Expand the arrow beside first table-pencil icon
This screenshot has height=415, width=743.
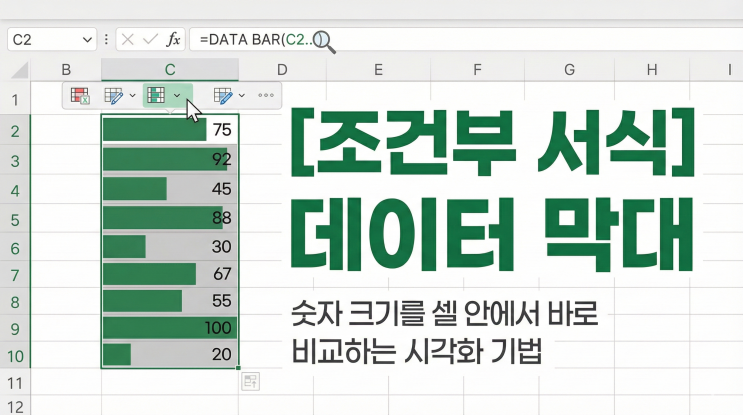(x=133, y=96)
